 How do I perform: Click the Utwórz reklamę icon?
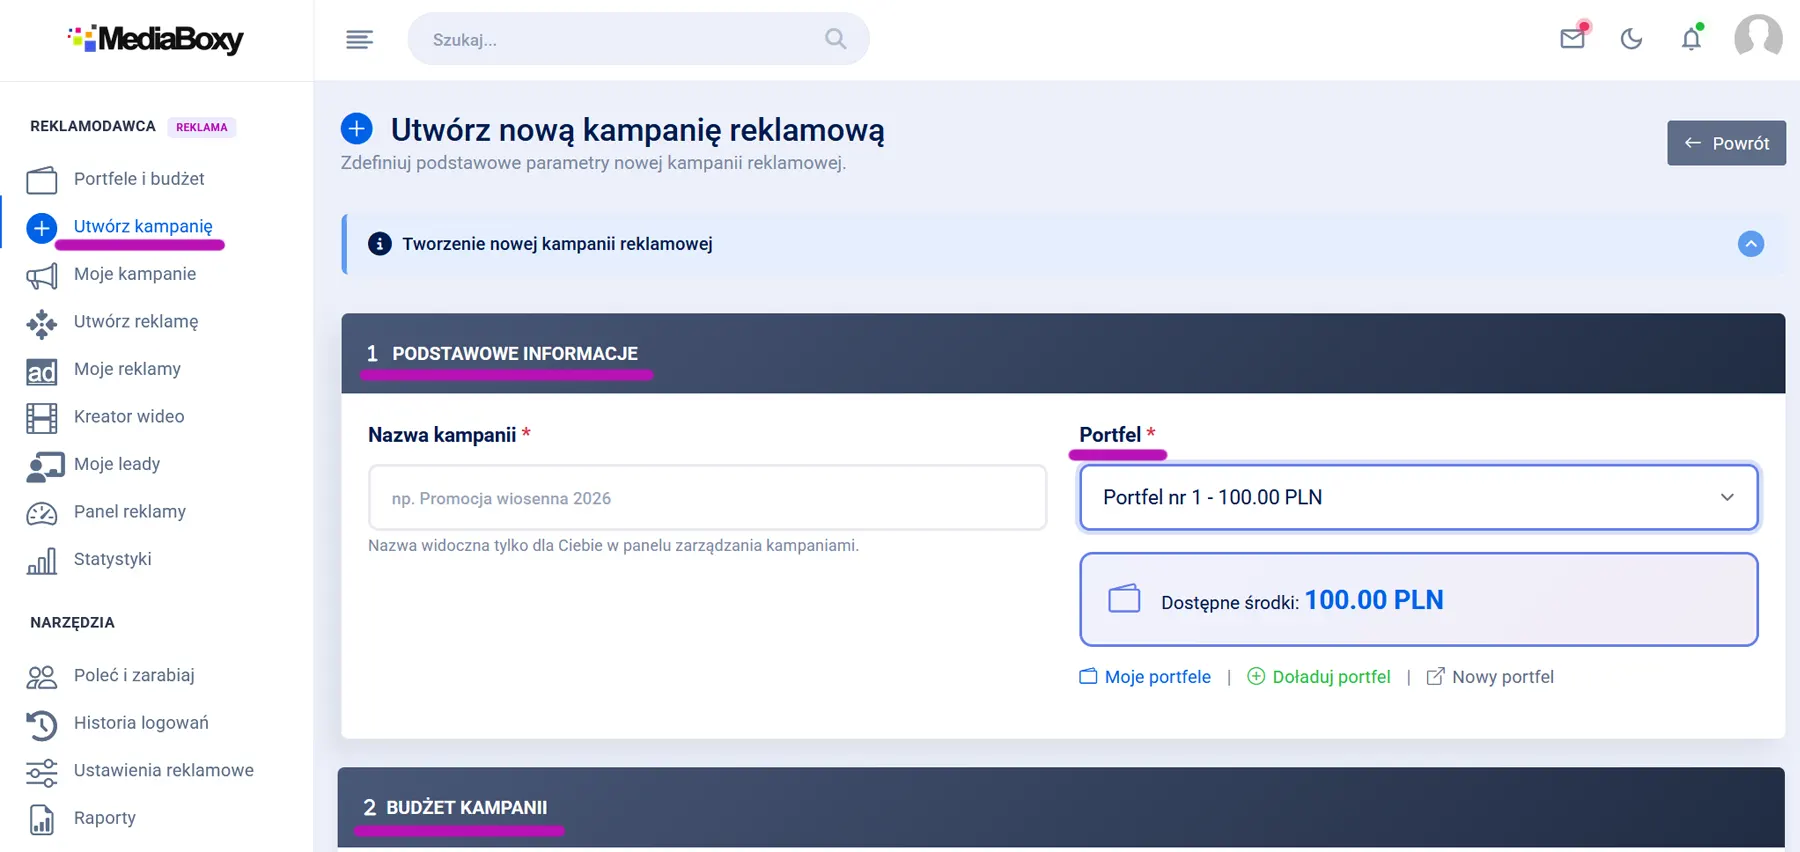point(41,322)
